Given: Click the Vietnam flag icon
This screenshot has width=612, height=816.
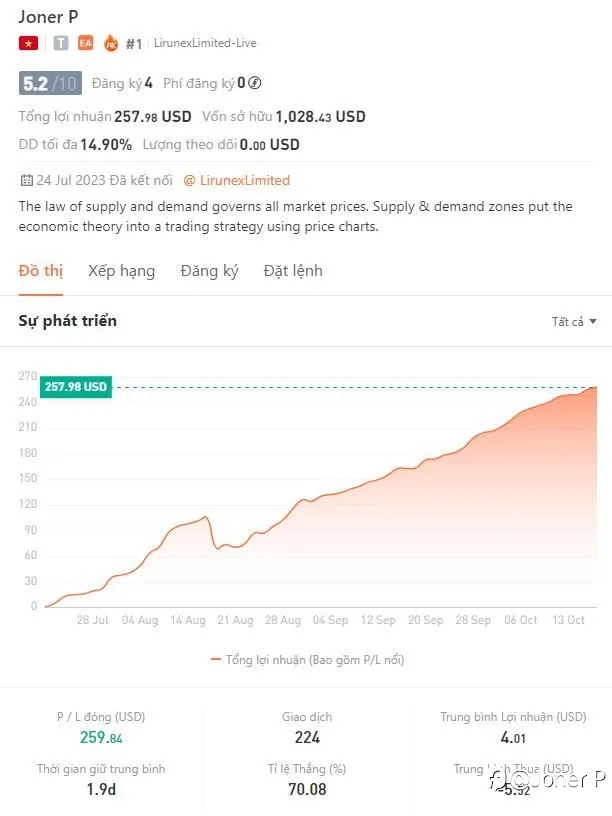Looking at the screenshot, I should tap(29, 43).
